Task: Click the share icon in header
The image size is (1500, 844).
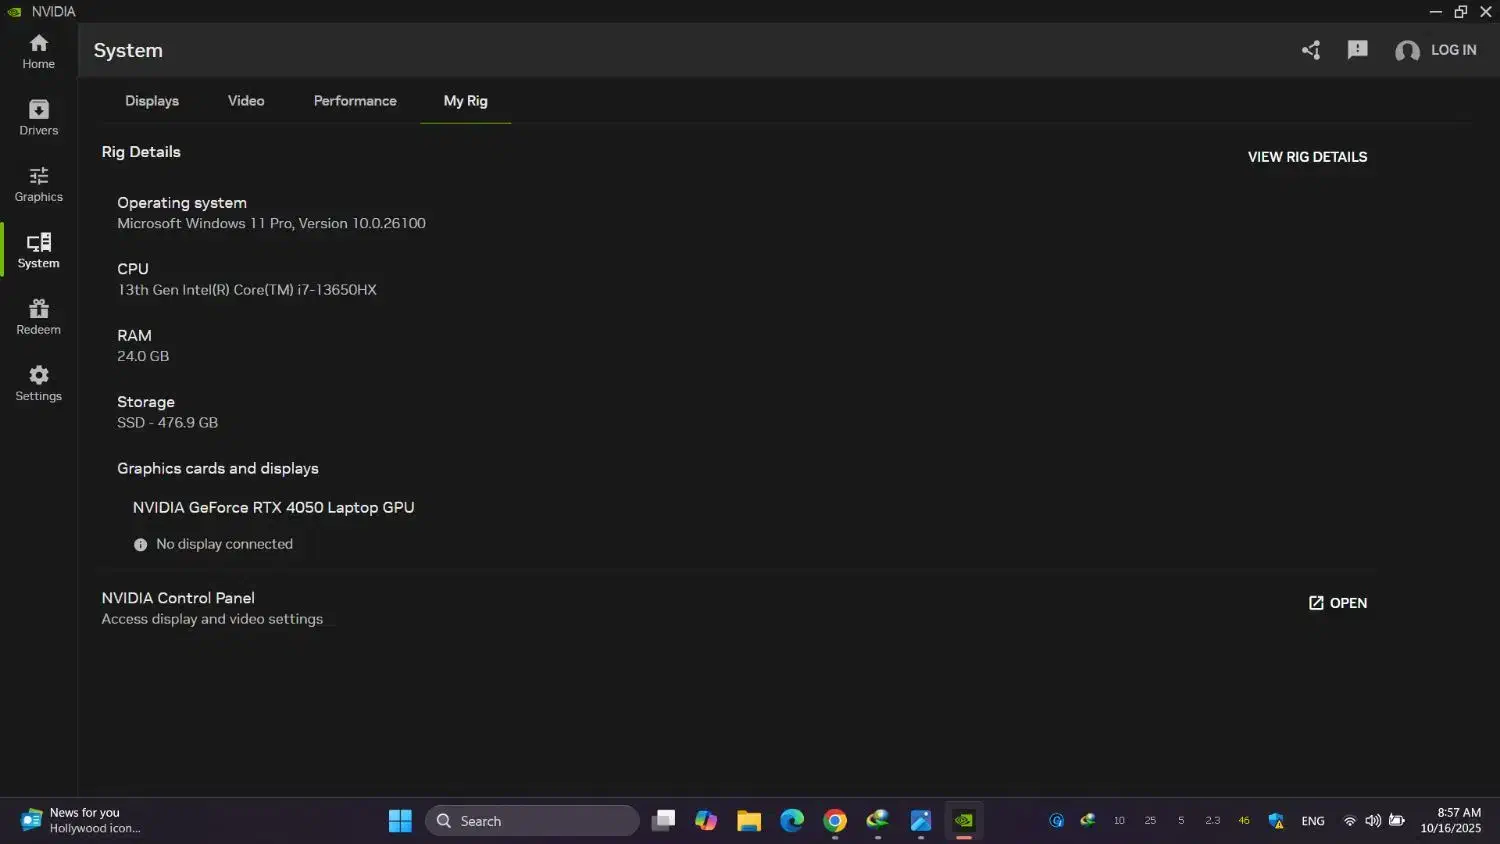Action: 1311,50
